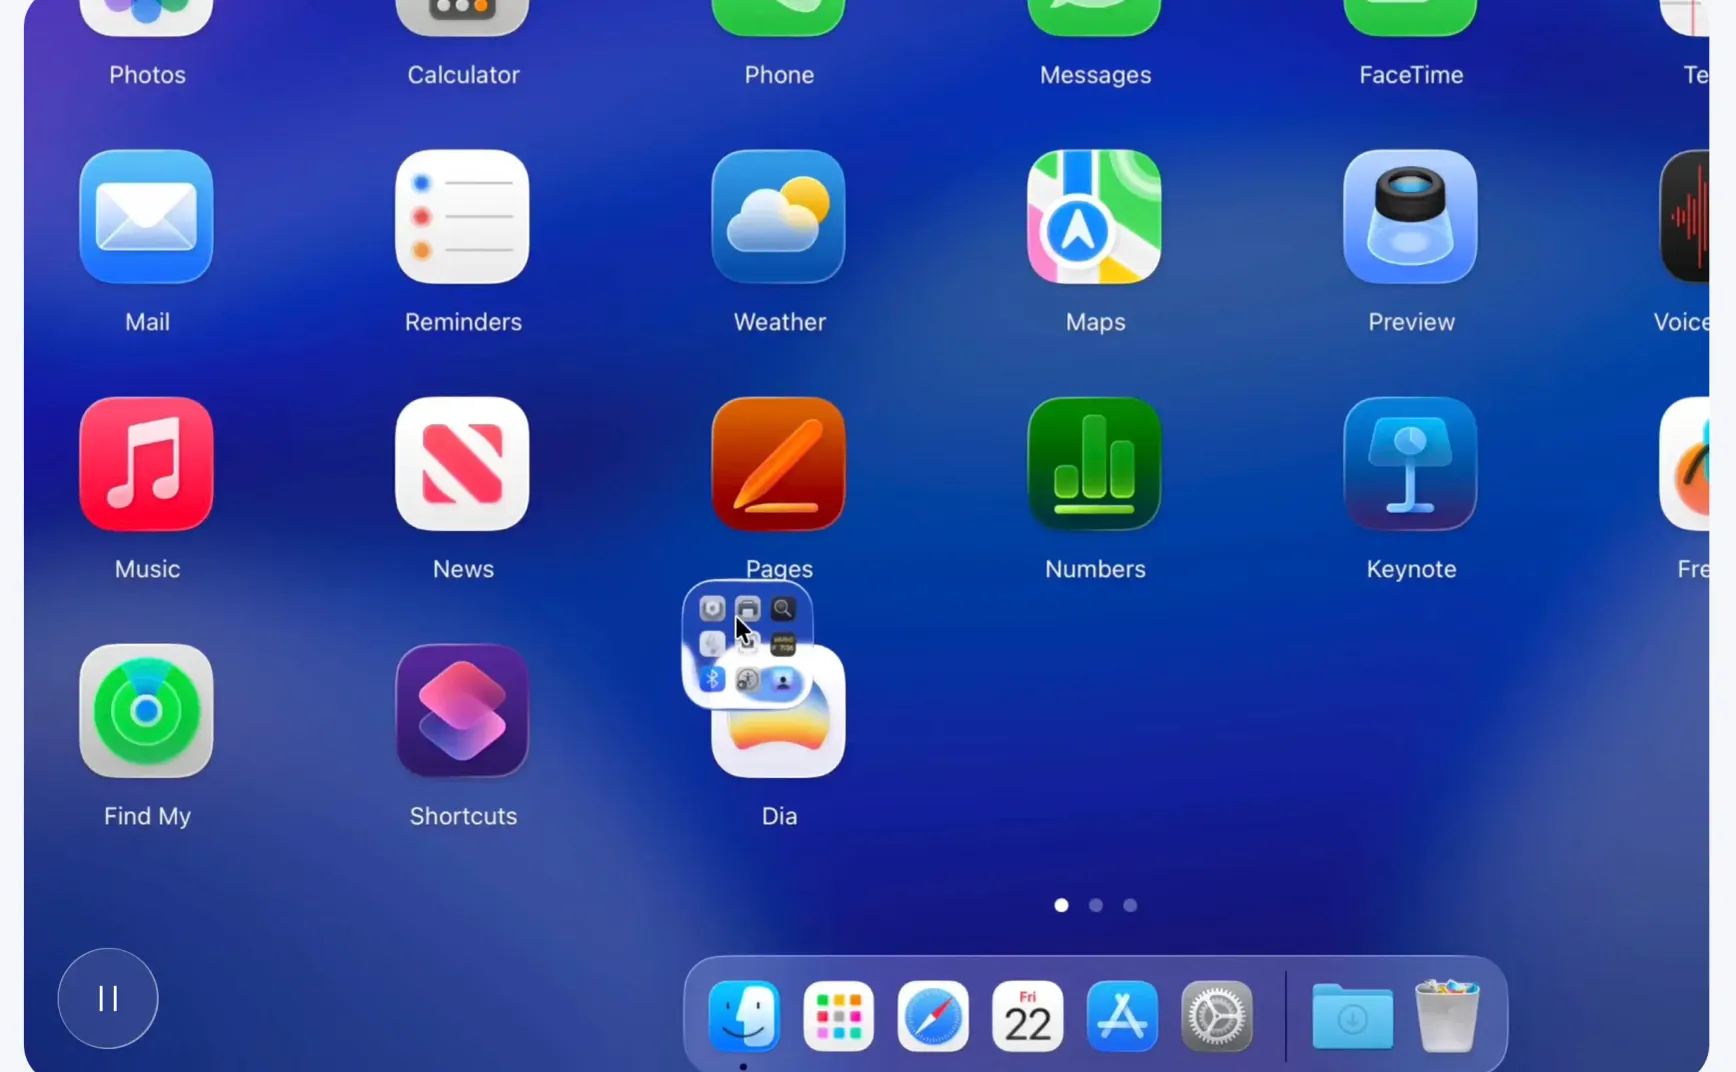This screenshot has width=1736, height=1072.
Task: Open the Downloads folder in Dock
Action: point(1352,1016)
